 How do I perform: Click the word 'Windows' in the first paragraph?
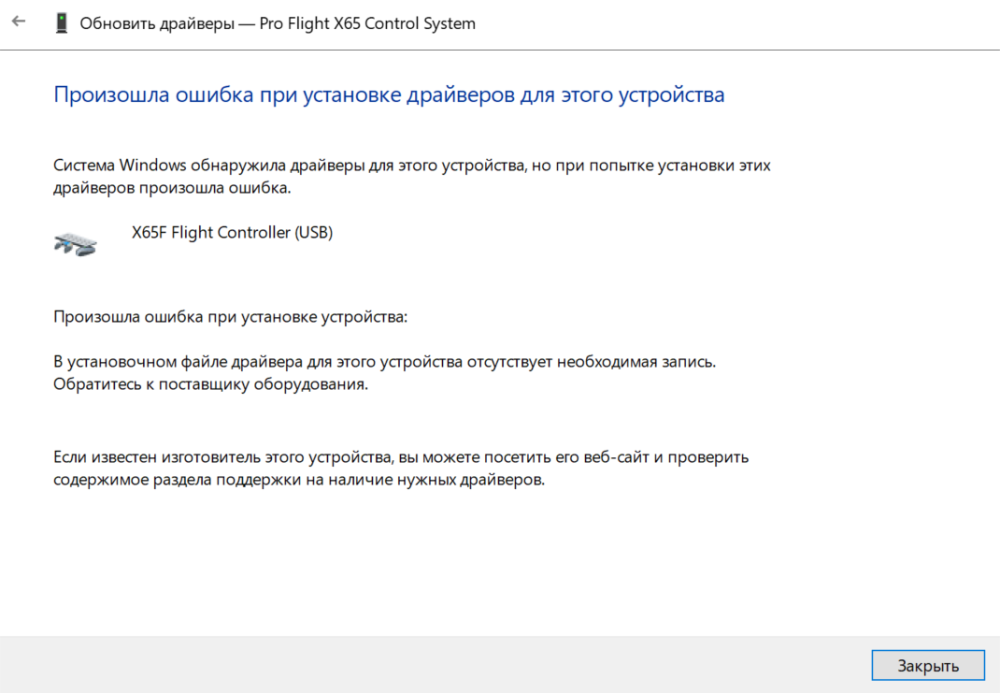147,164
